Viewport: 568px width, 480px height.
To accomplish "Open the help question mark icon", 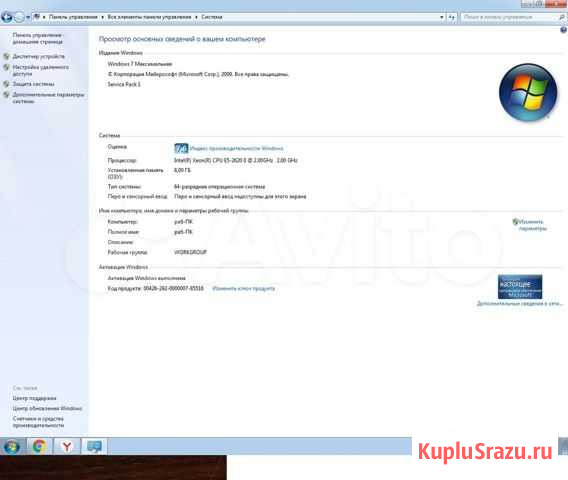I will [x=563, y=30].
